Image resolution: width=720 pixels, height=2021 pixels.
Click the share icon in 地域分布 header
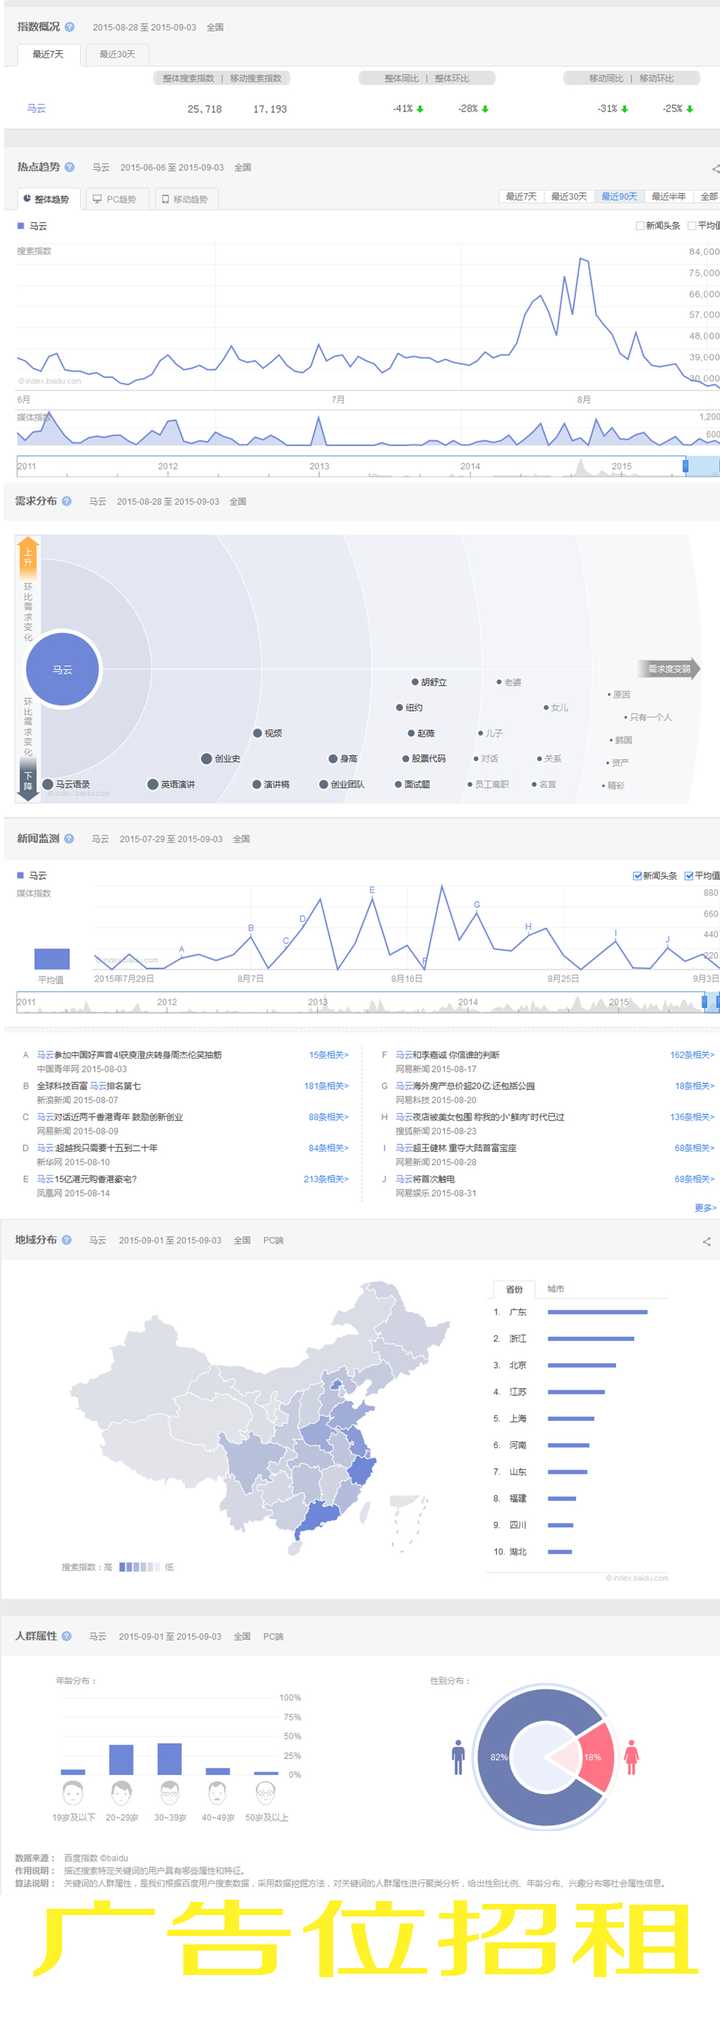point(706,1241)
